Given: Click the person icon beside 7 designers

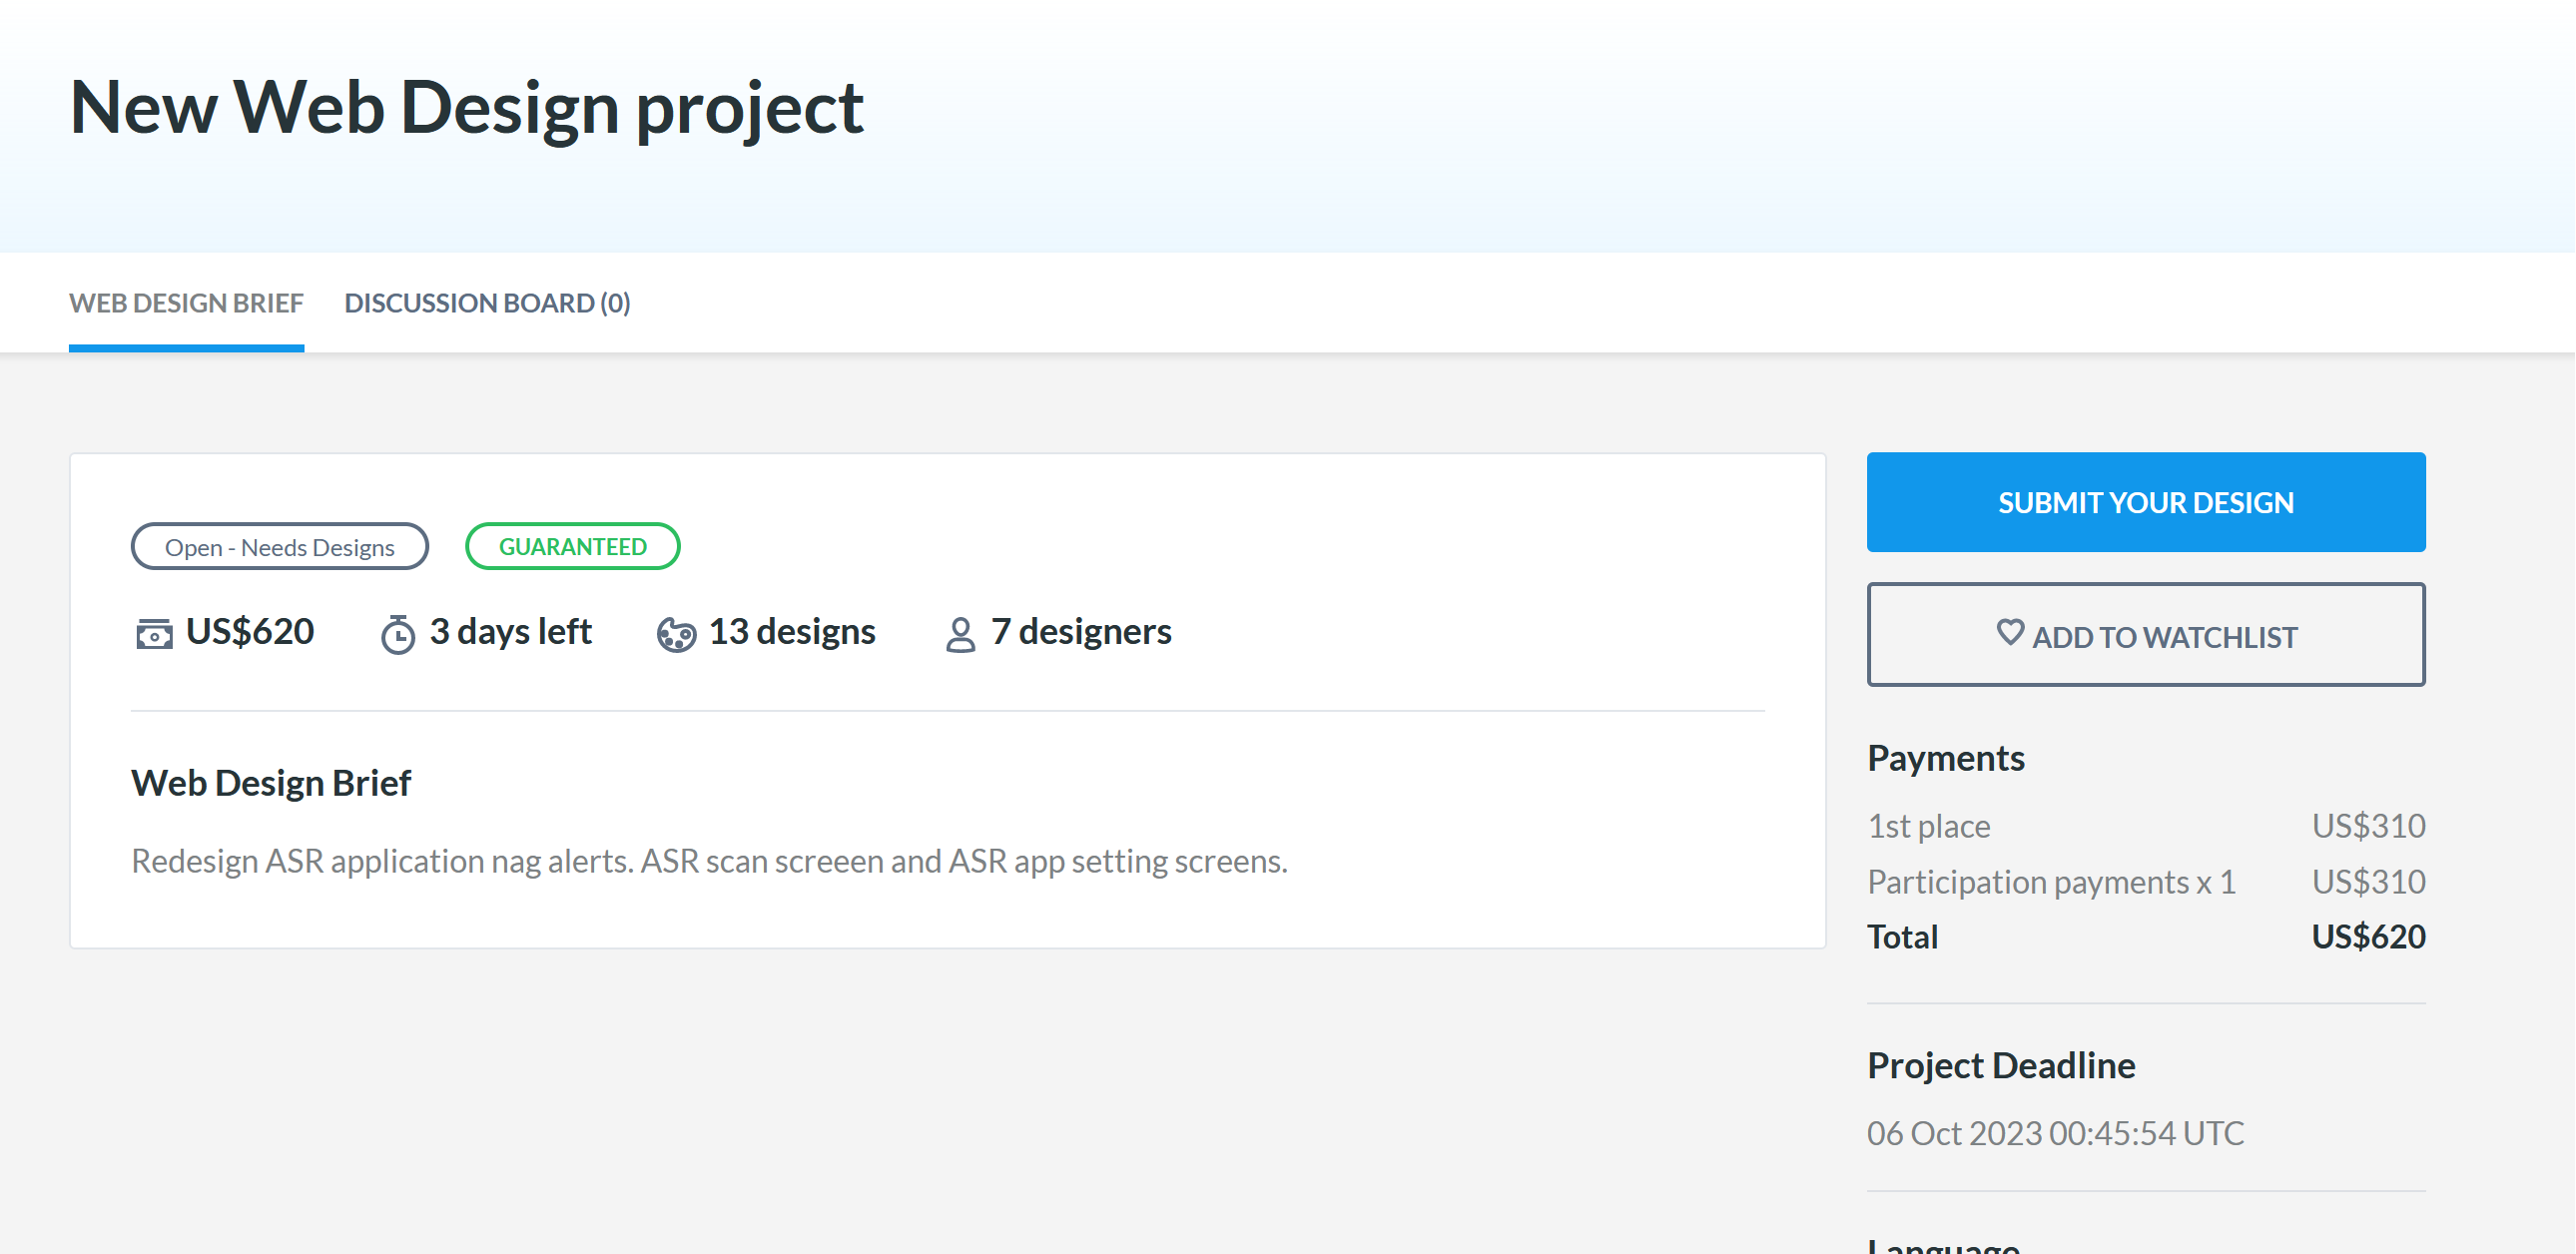Looking at the screenshot, I should pos(960,635).
